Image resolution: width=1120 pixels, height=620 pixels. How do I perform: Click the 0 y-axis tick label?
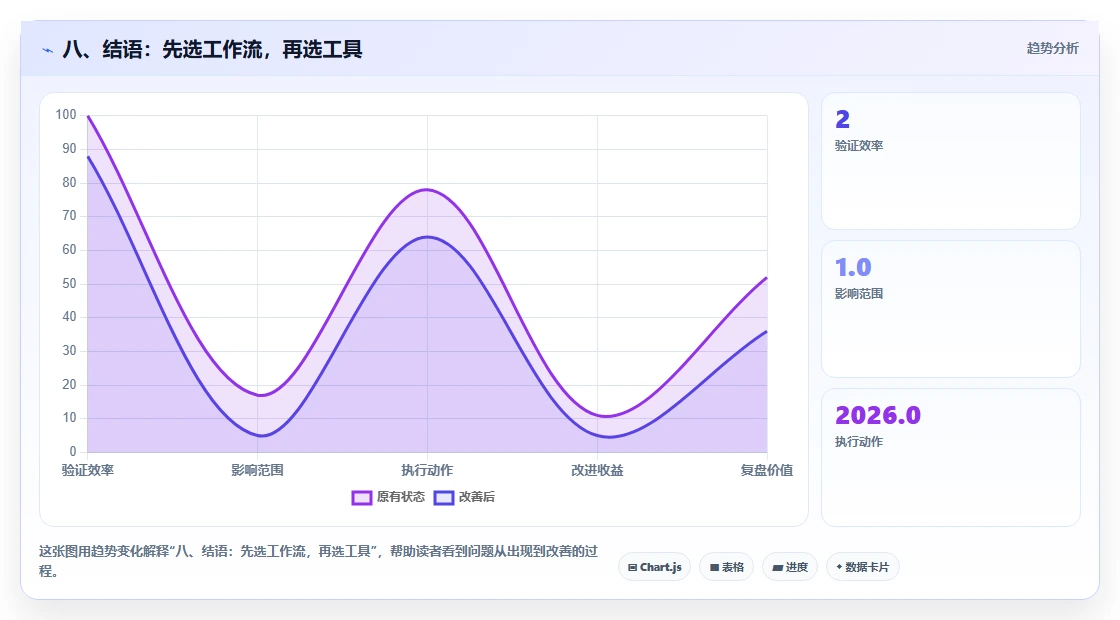pos(73,451)
